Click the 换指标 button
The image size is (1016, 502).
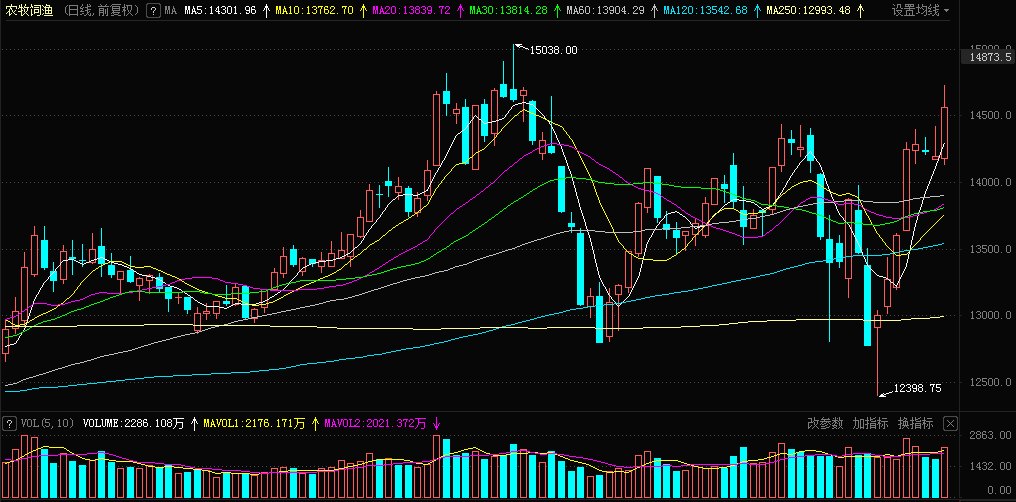click(x=916, y=424)
